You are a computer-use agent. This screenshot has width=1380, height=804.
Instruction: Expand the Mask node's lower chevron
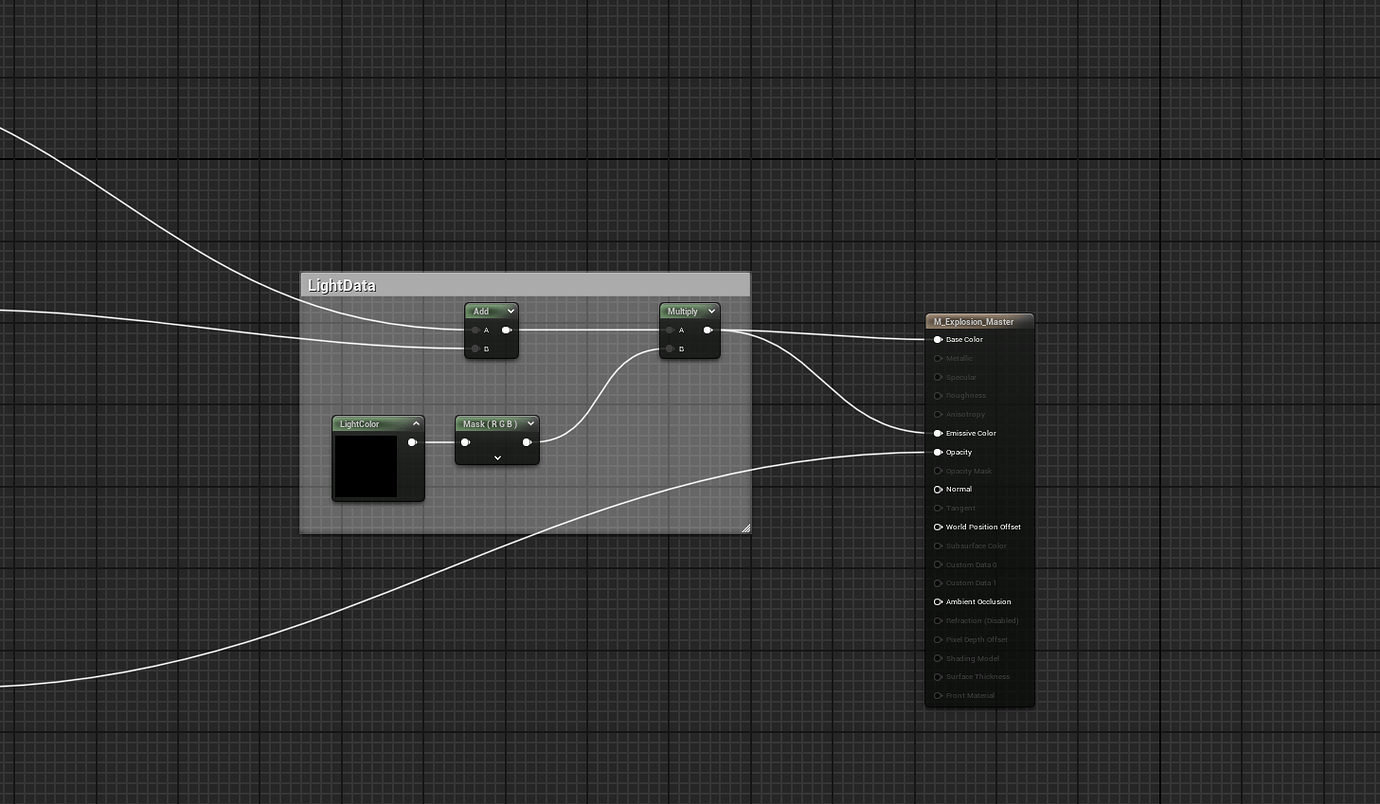[x=497, y=457]
